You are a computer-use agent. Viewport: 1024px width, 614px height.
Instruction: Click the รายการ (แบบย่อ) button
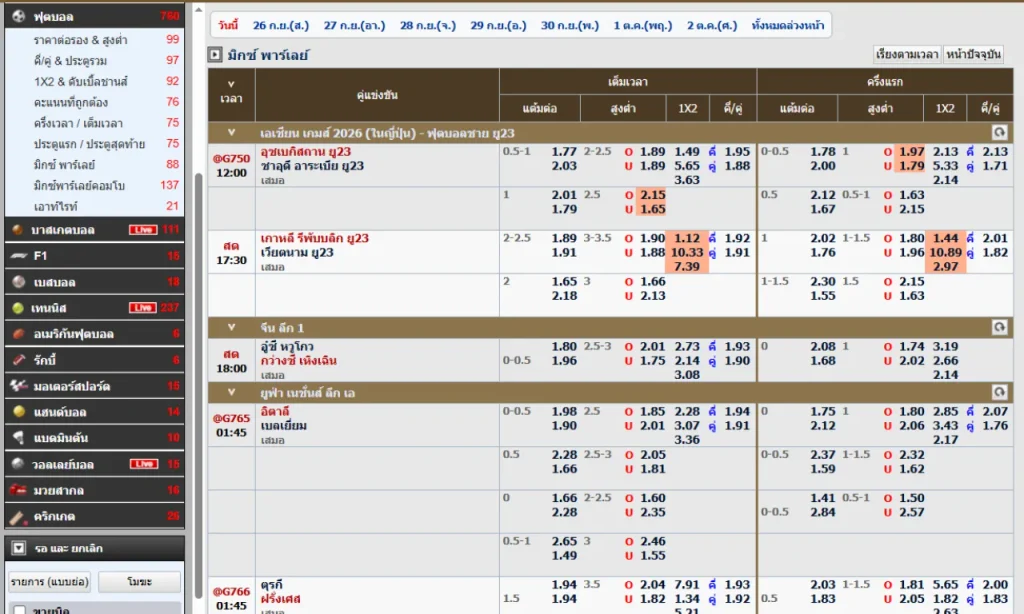(x=50, y=581)
